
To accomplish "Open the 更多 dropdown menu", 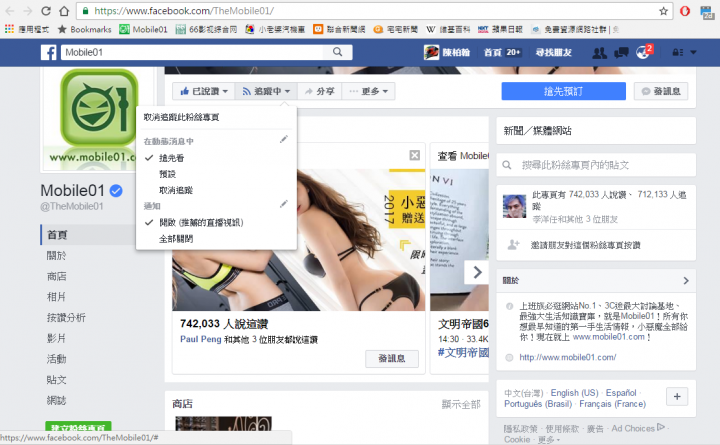I will [368, 91].
